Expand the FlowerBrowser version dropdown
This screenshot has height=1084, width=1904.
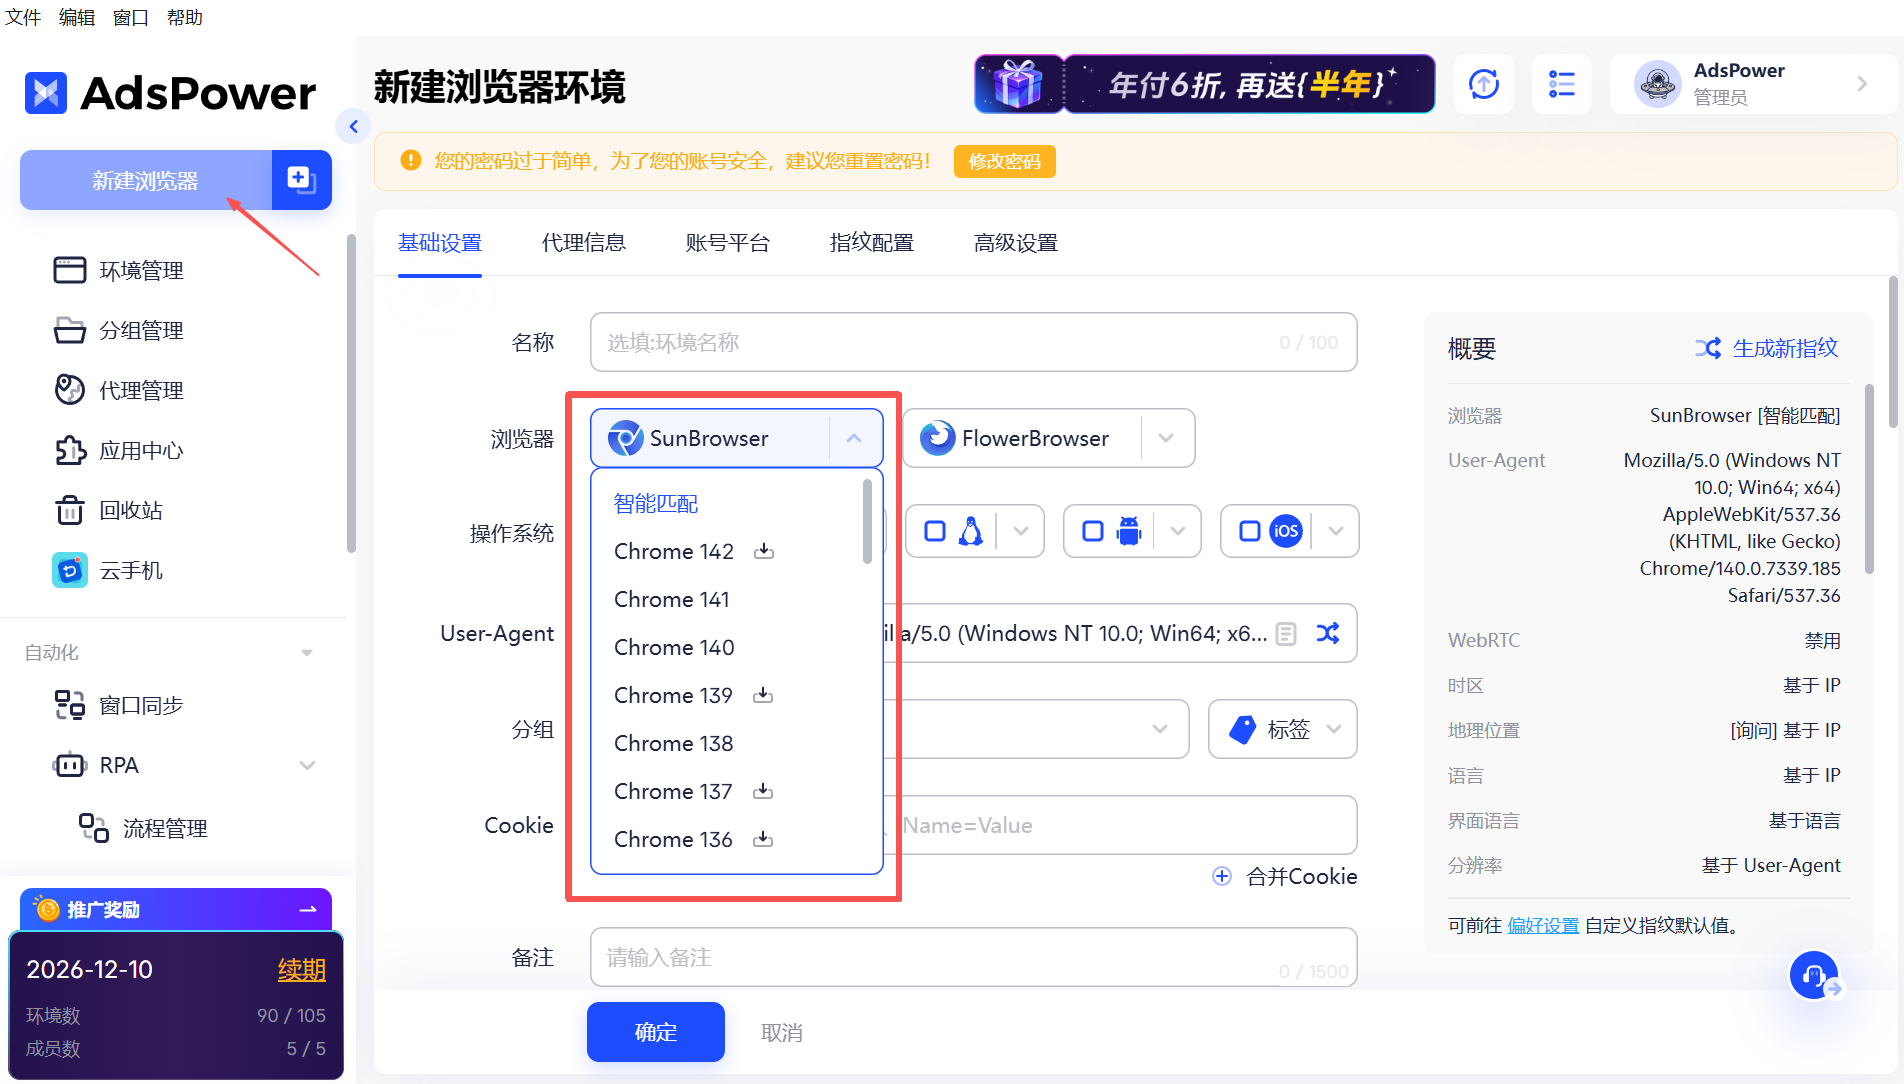1166,438
